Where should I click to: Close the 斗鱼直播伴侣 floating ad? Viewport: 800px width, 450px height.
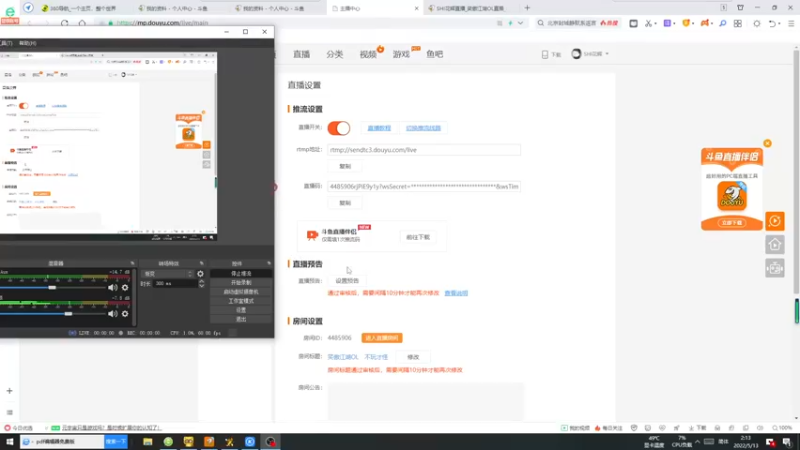pyautogui.click(x=767, y=143)
